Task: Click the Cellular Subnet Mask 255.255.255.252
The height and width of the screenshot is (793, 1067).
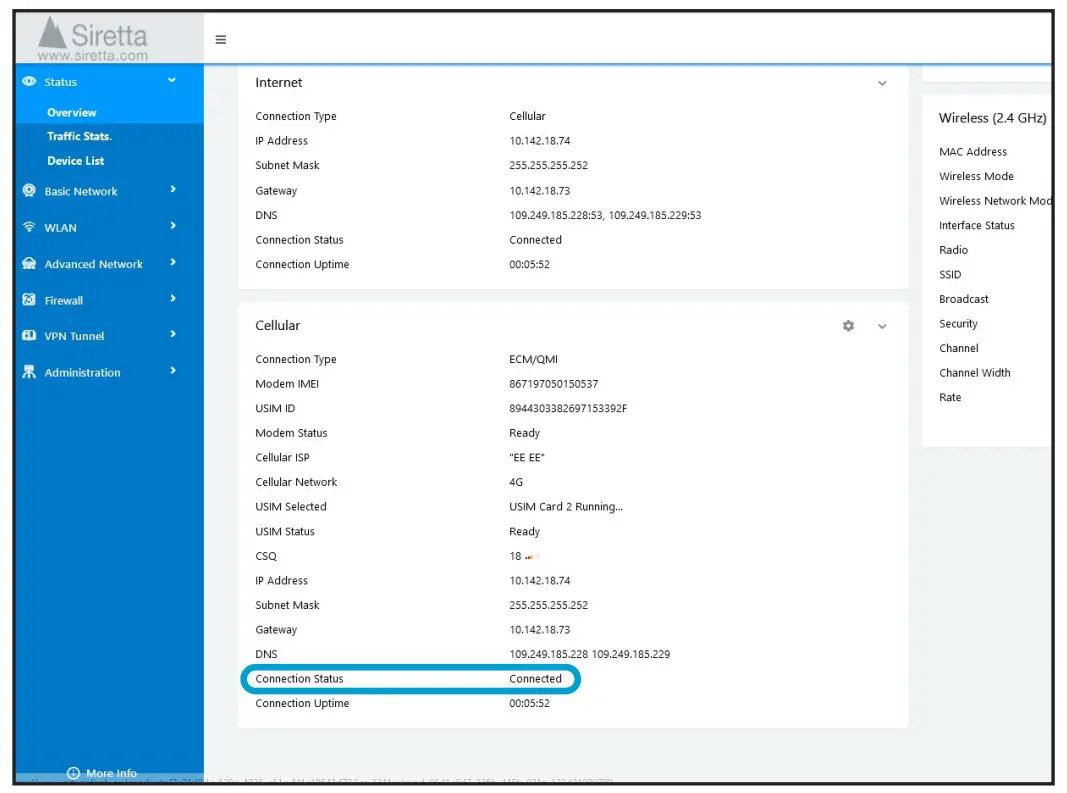Action: click(x=548, y=605)
